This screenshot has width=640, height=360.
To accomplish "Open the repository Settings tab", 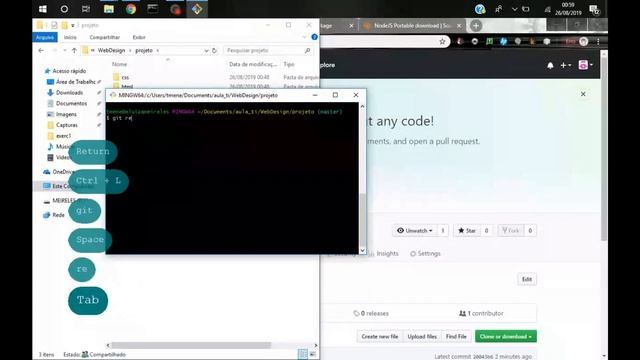I will (425, 253).
